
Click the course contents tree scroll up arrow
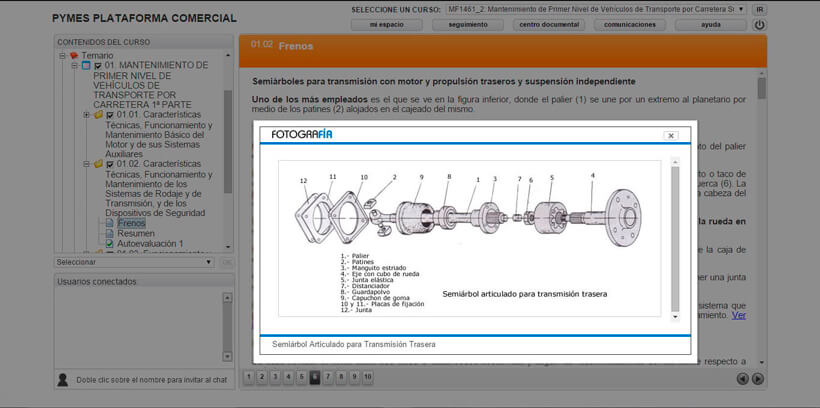[227, 55]
